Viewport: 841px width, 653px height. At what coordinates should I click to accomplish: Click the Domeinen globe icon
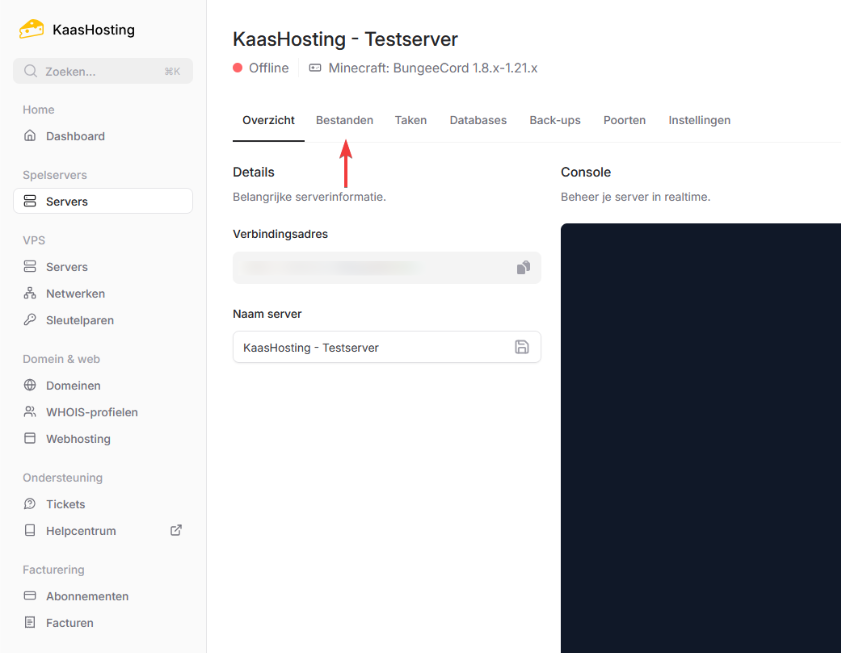click(x=30, y=385)
